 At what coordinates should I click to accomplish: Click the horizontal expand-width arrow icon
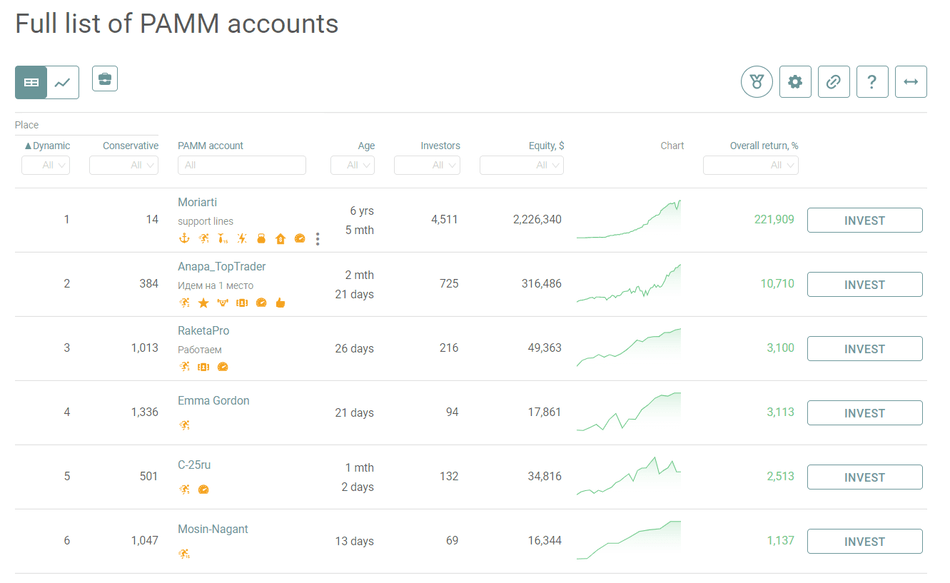click(x=910, y=82)
